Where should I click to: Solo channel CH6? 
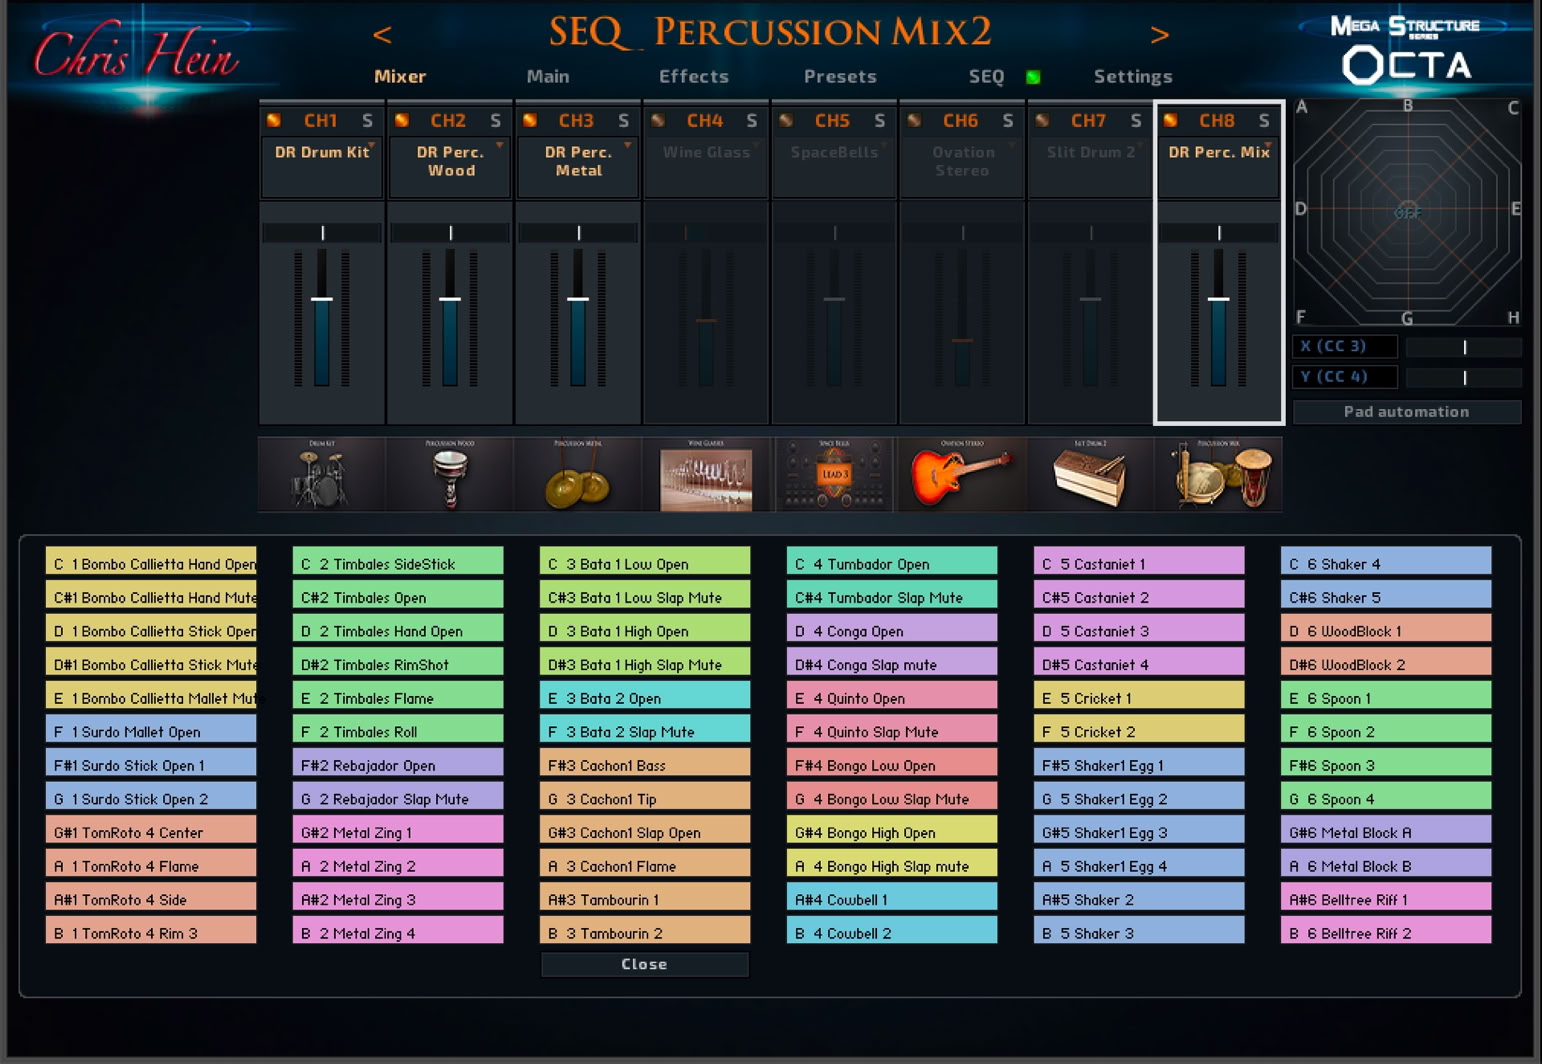tap(1007, 121)
